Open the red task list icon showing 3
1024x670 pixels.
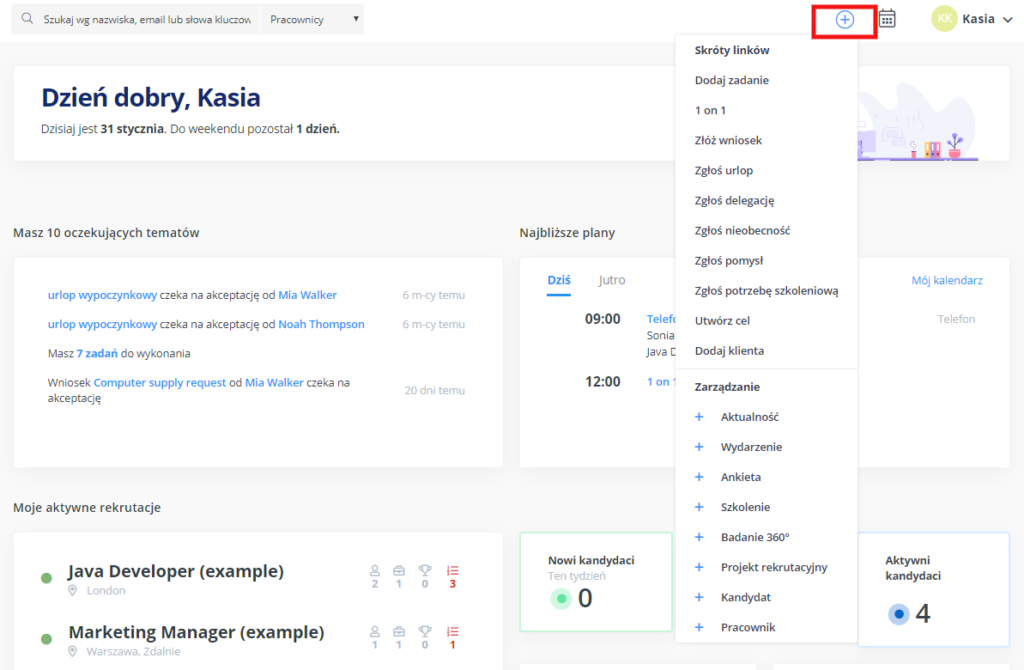(451, 572)
